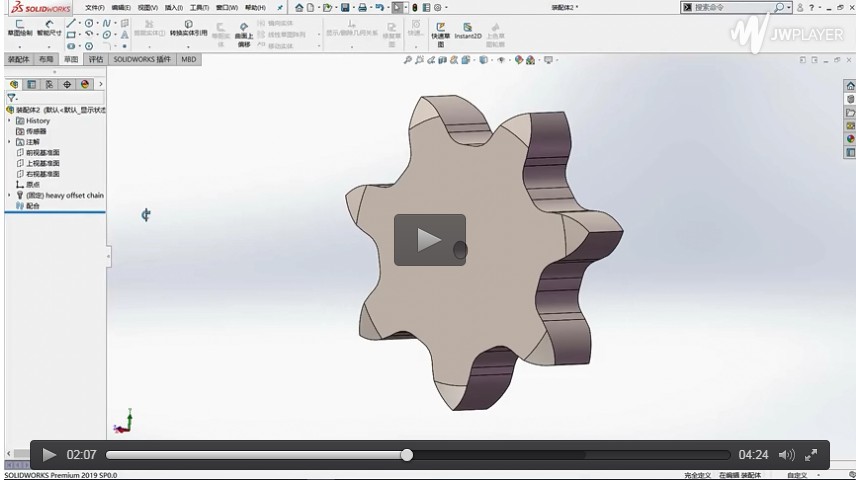Toggle the video volume mute button

786,455
